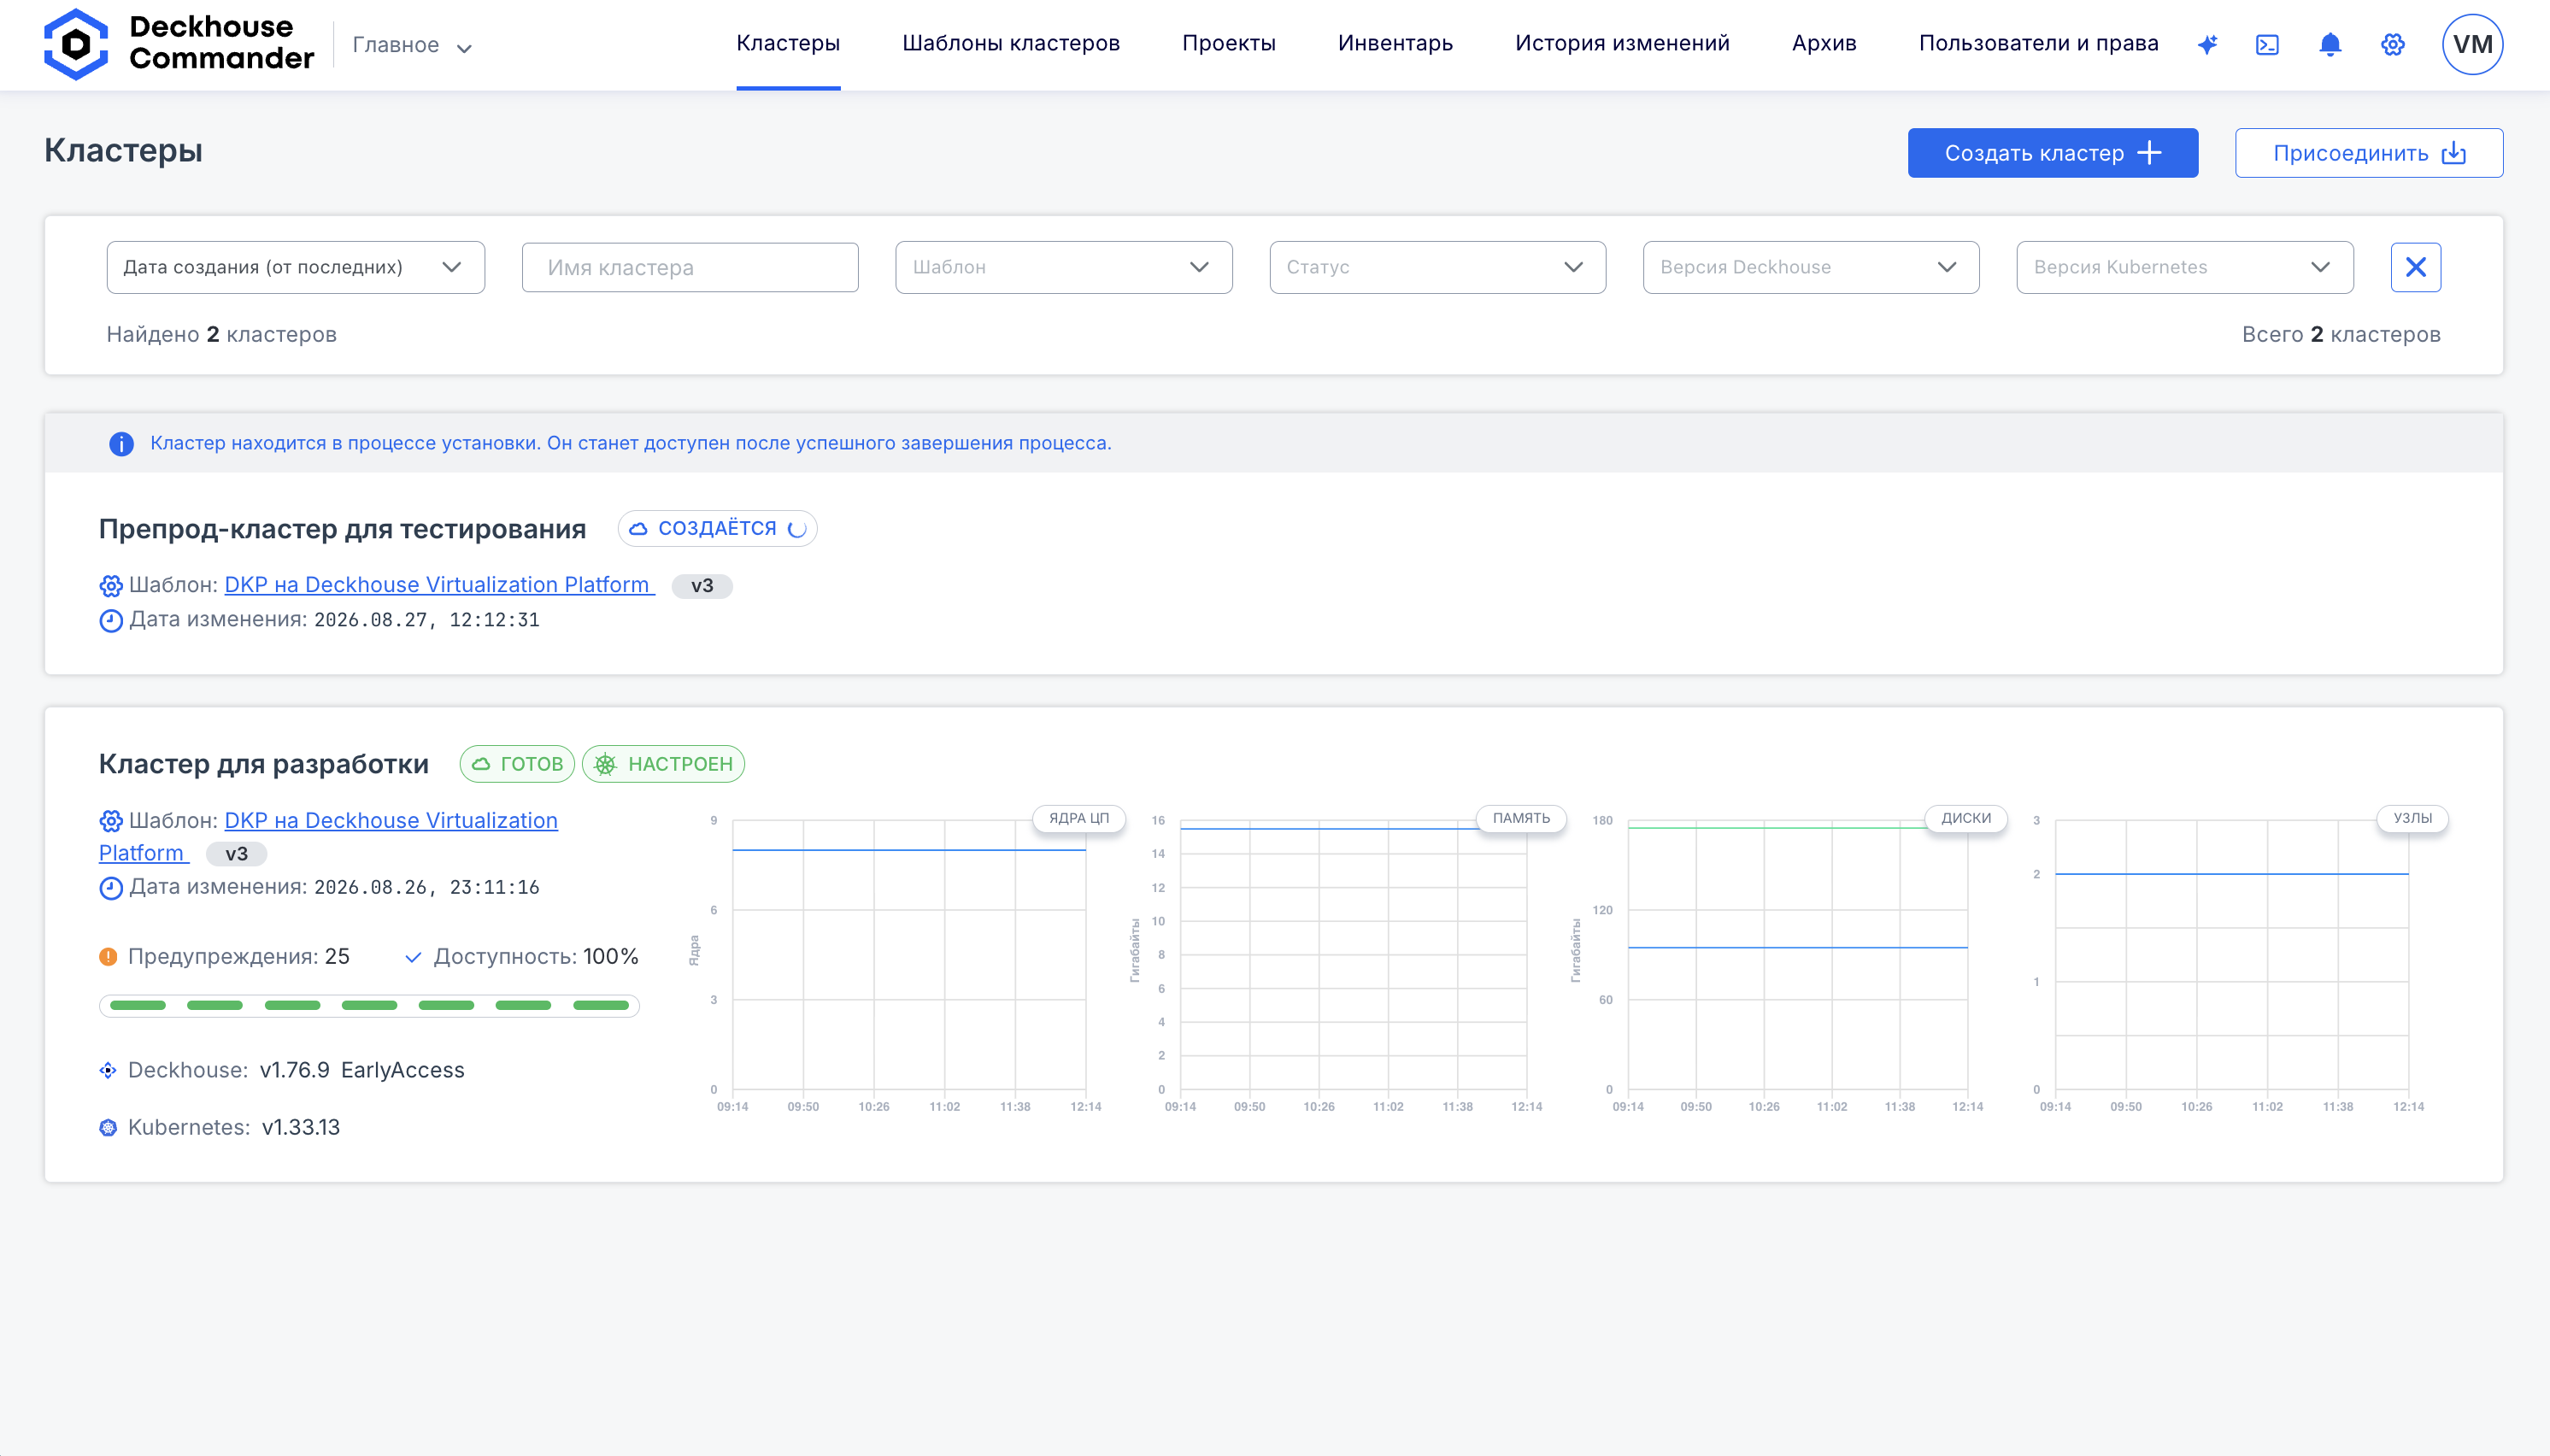Open the terminal console icon
2550x1456 pixels.
pos(2268,44)
